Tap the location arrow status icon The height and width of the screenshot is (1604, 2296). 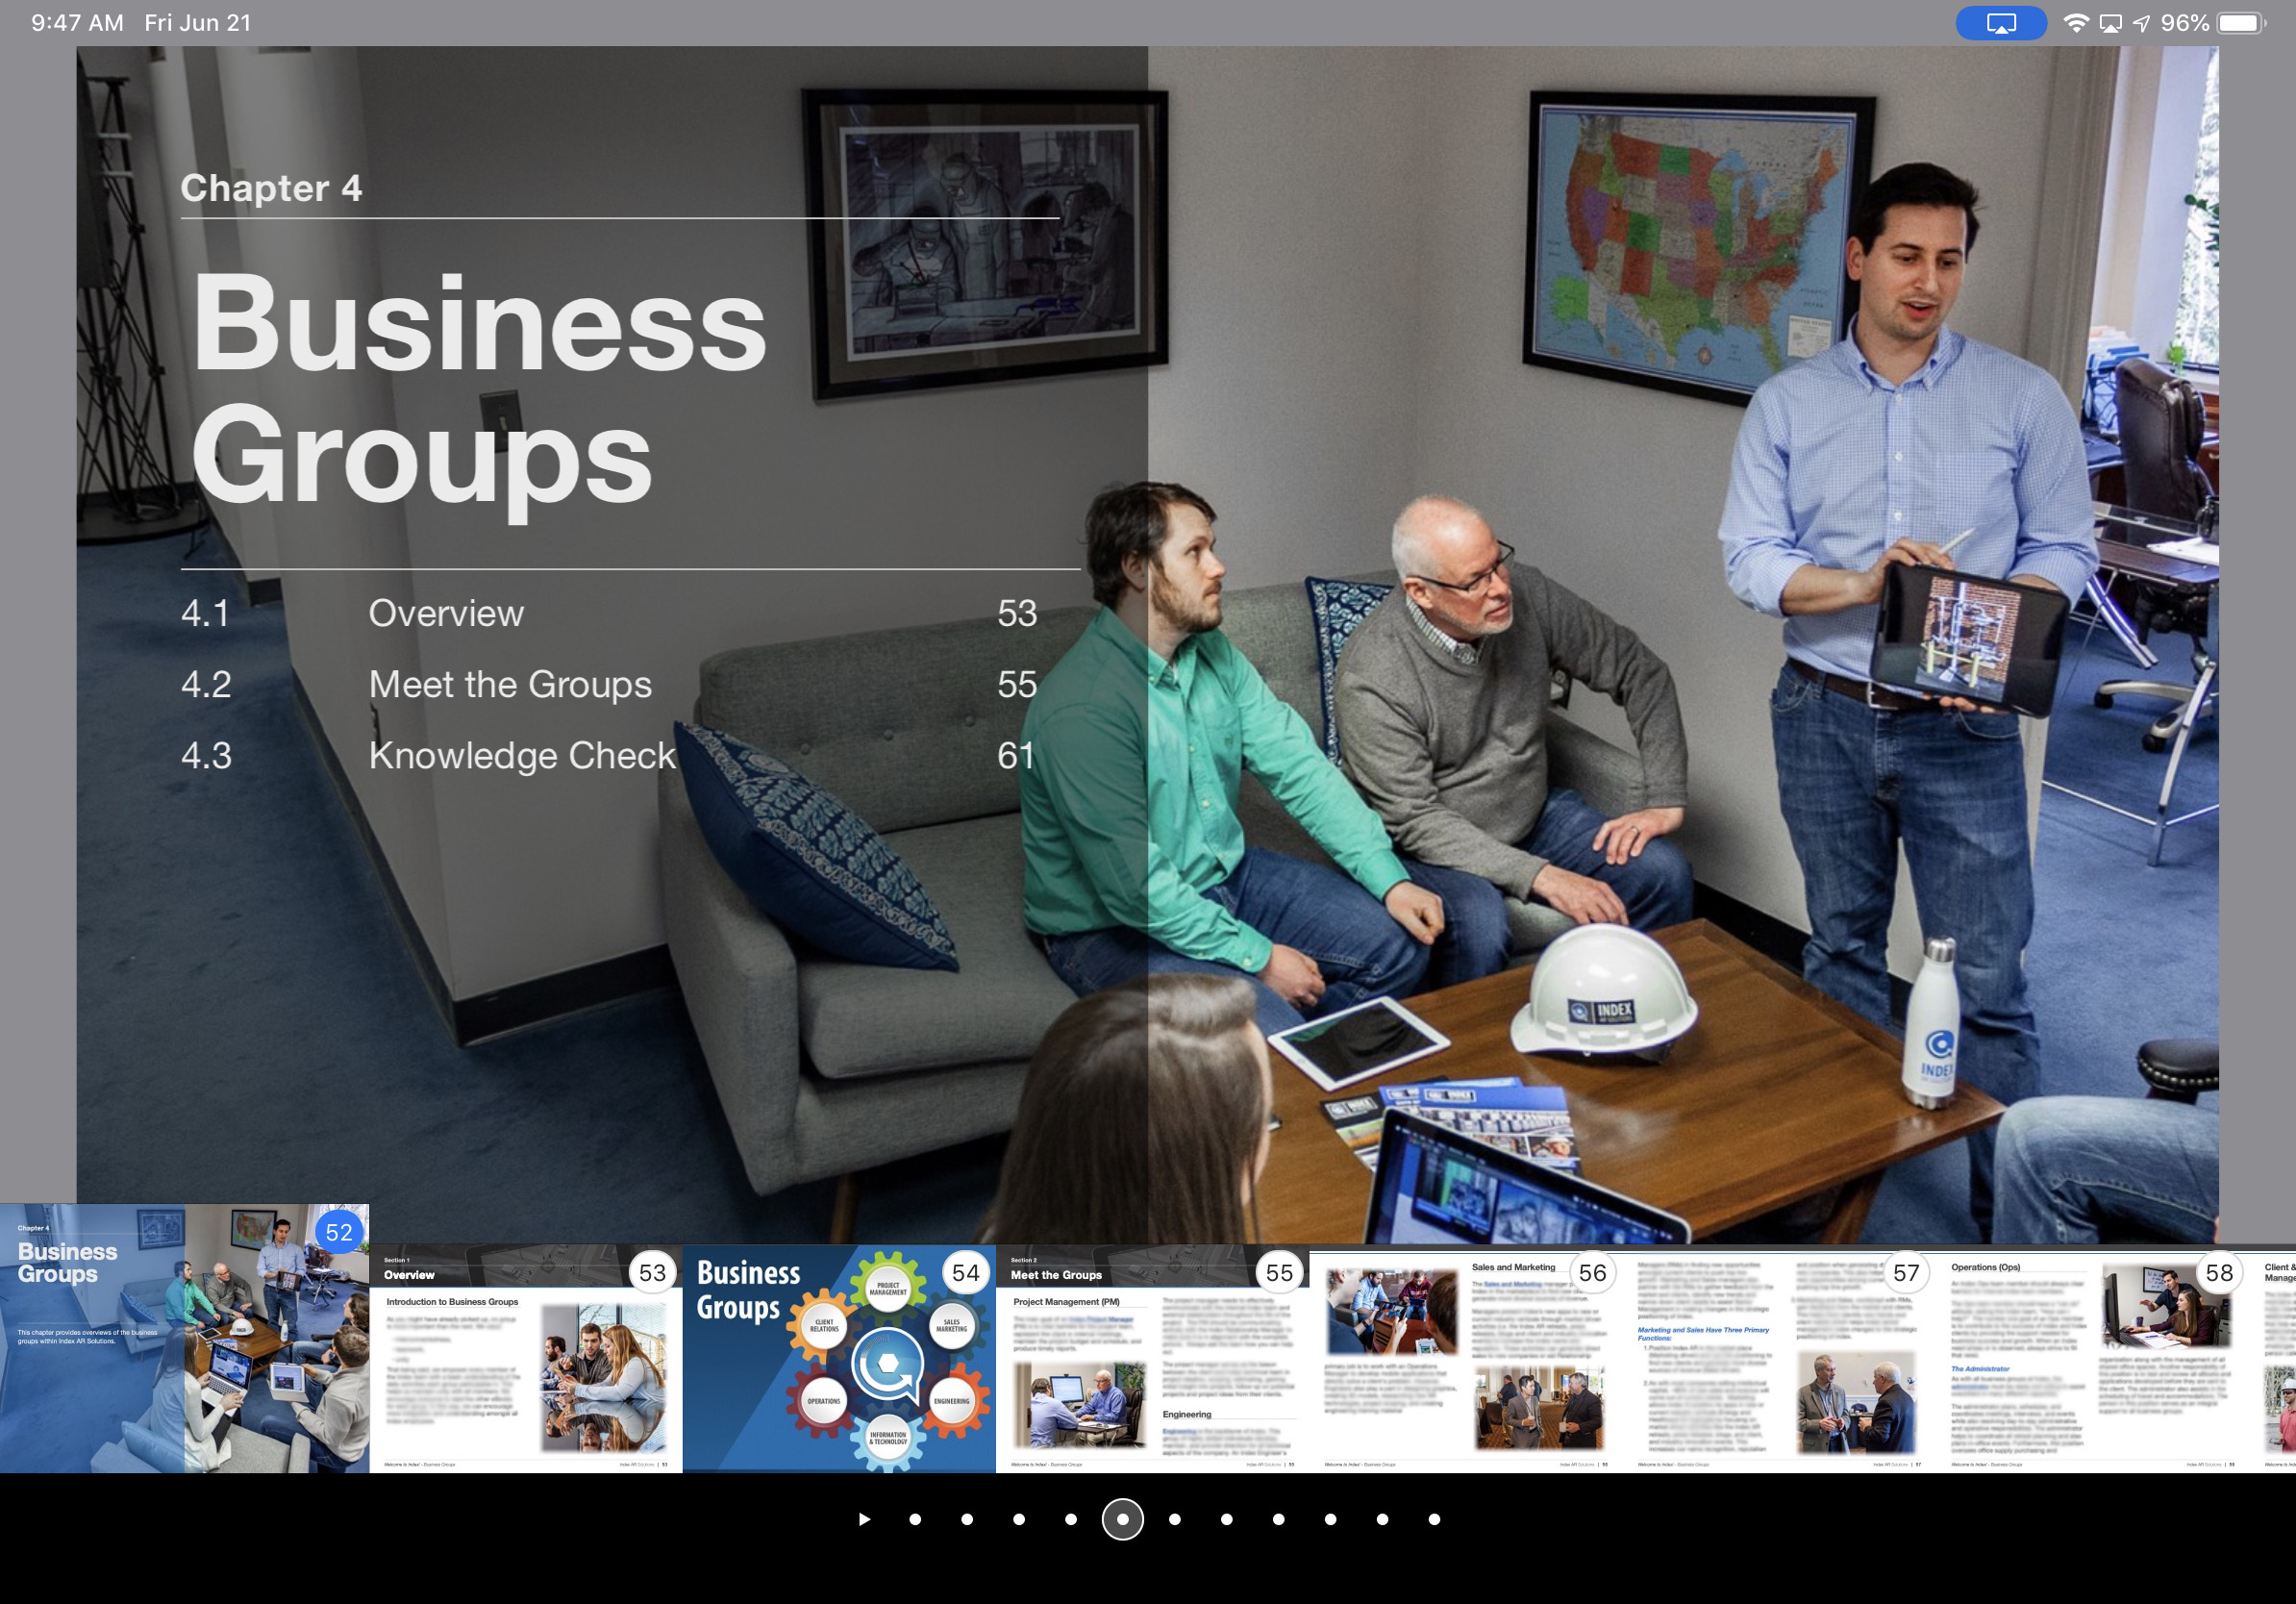pos(2141,23)
